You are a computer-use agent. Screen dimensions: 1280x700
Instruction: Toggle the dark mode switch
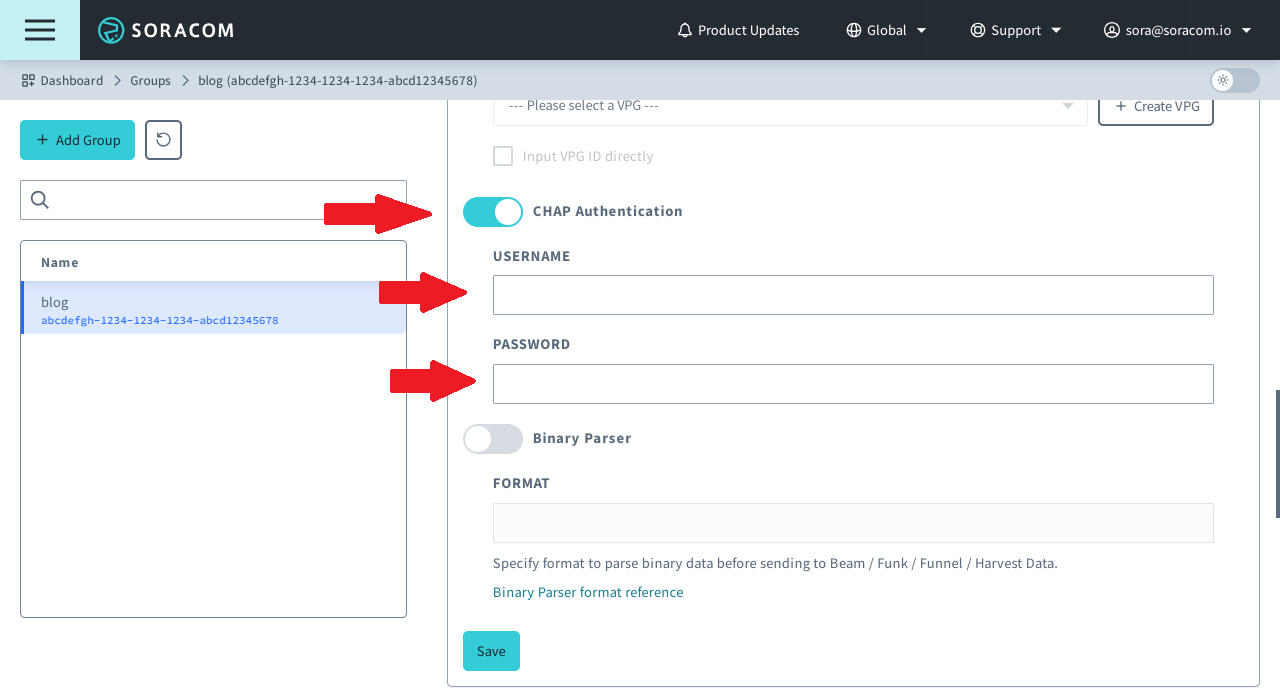point(1234,80)
